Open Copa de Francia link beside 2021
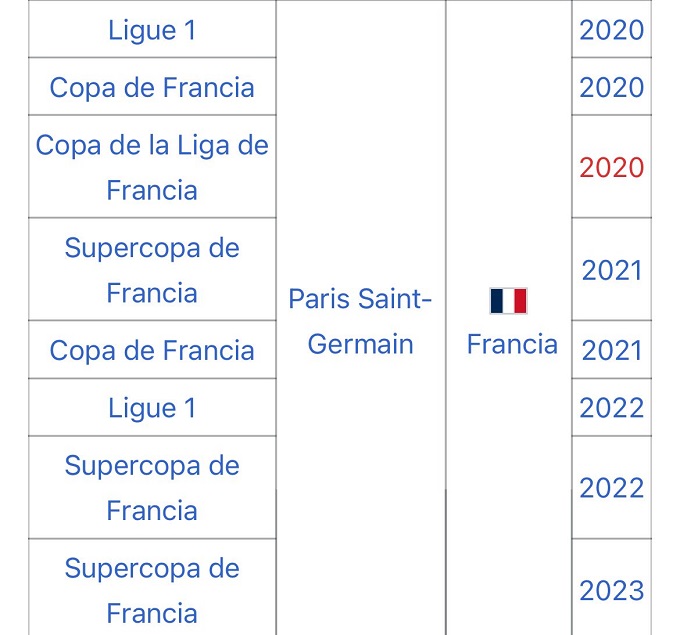This screenshot has width=680, height=635. click(x=152, y=350)
